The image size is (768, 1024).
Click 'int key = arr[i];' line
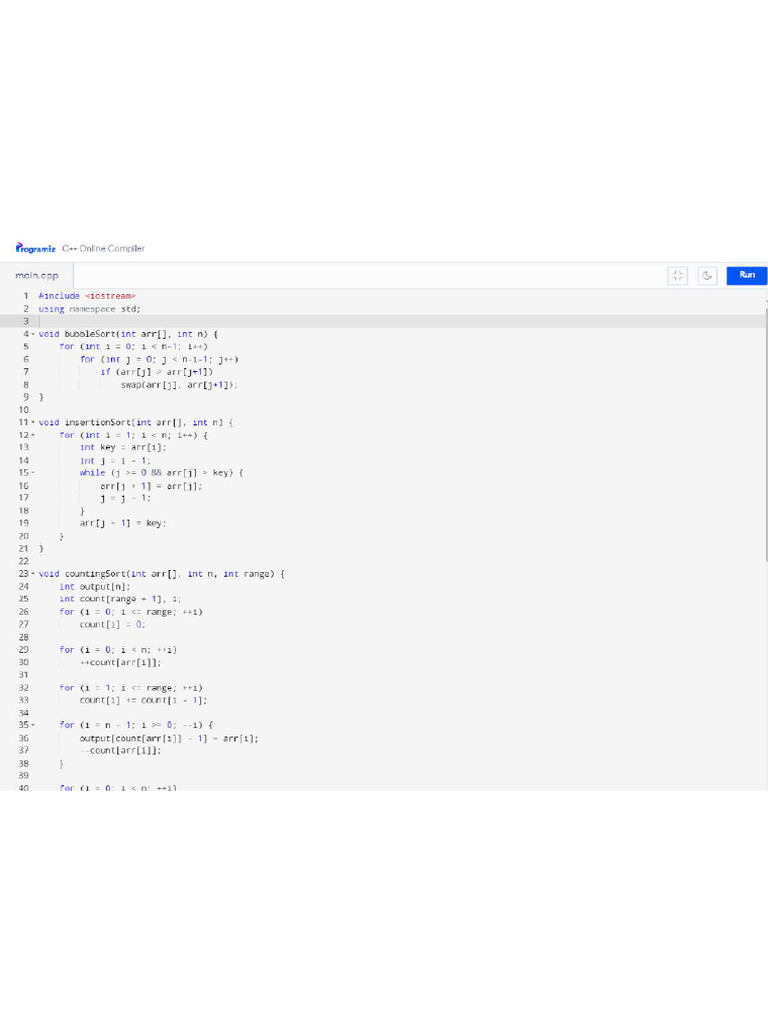tap(123, 447)
